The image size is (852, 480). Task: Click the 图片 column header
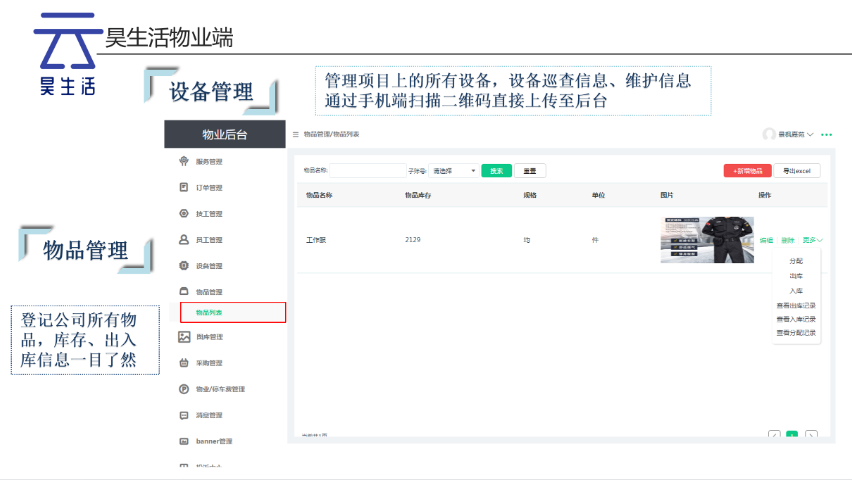(667, 195)
